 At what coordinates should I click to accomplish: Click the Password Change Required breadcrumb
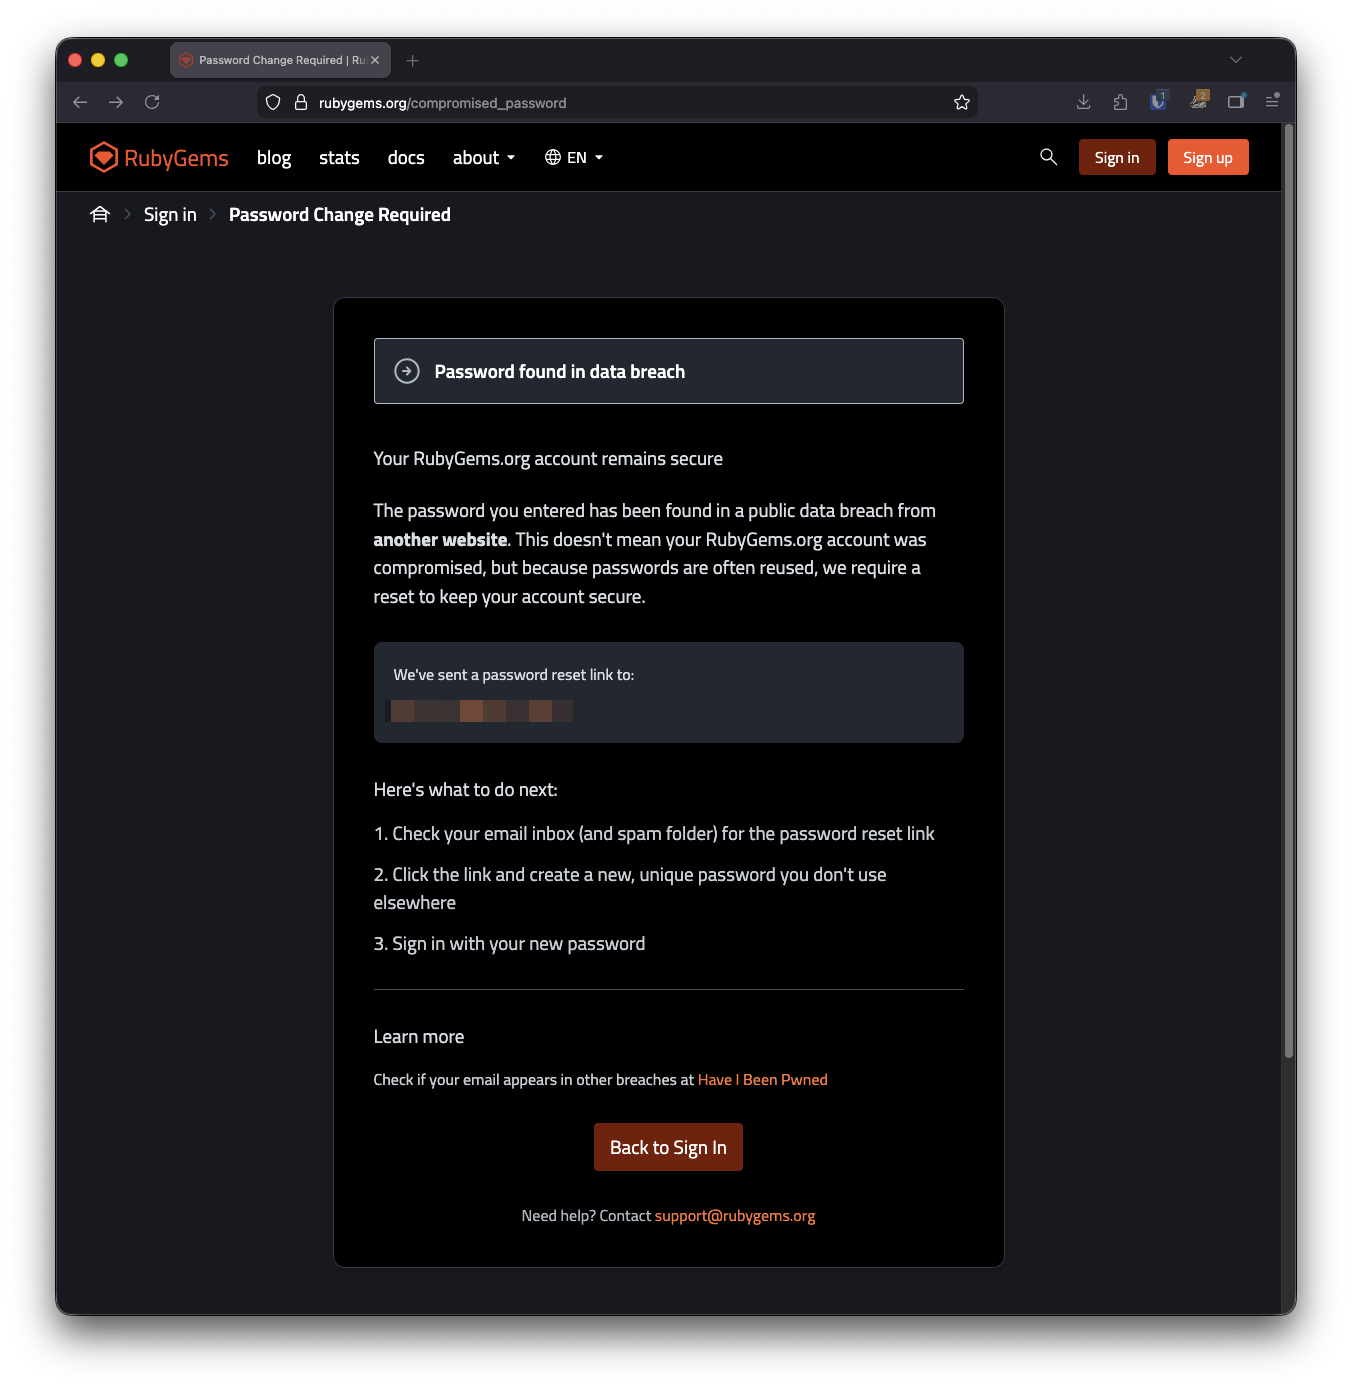point(340,215)
